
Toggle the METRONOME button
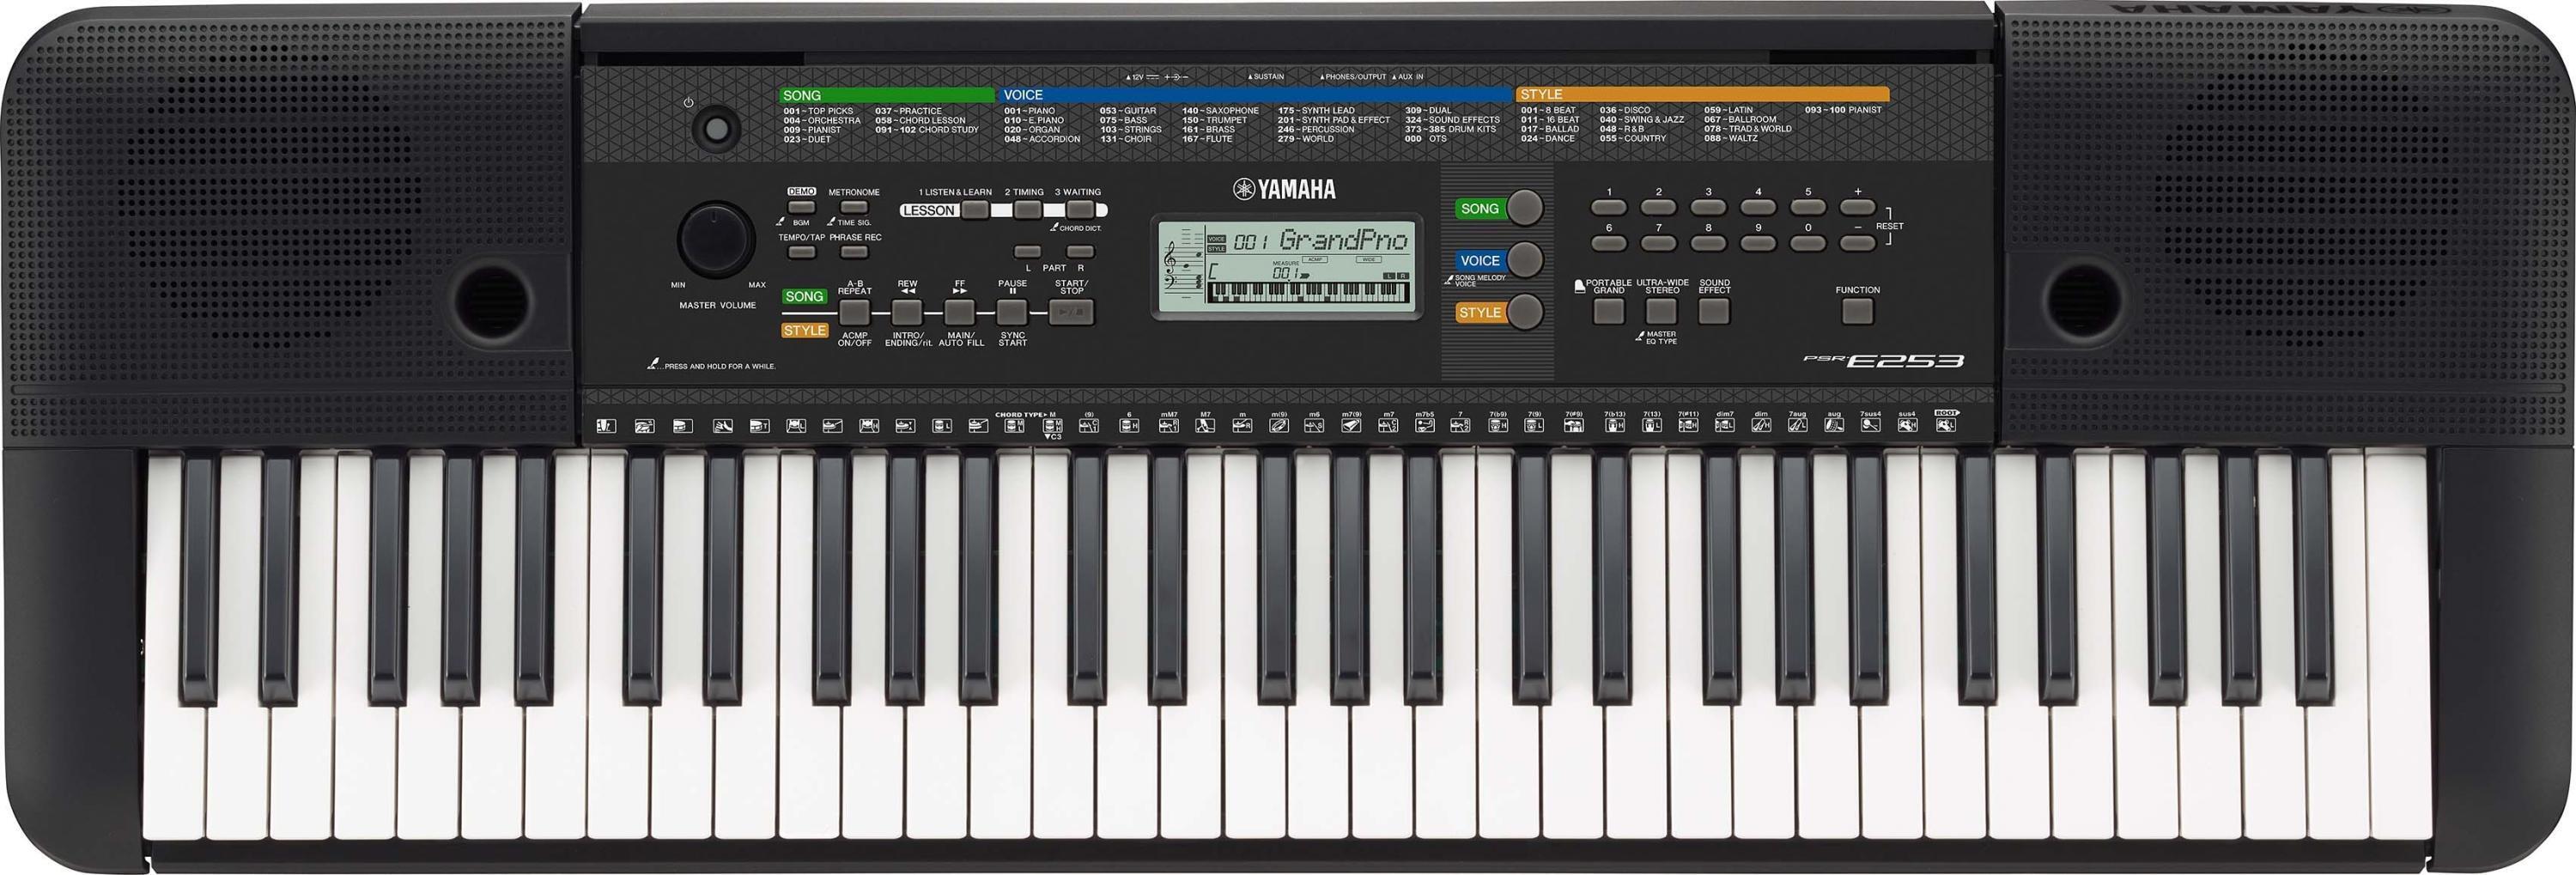(x=854, y=208)
